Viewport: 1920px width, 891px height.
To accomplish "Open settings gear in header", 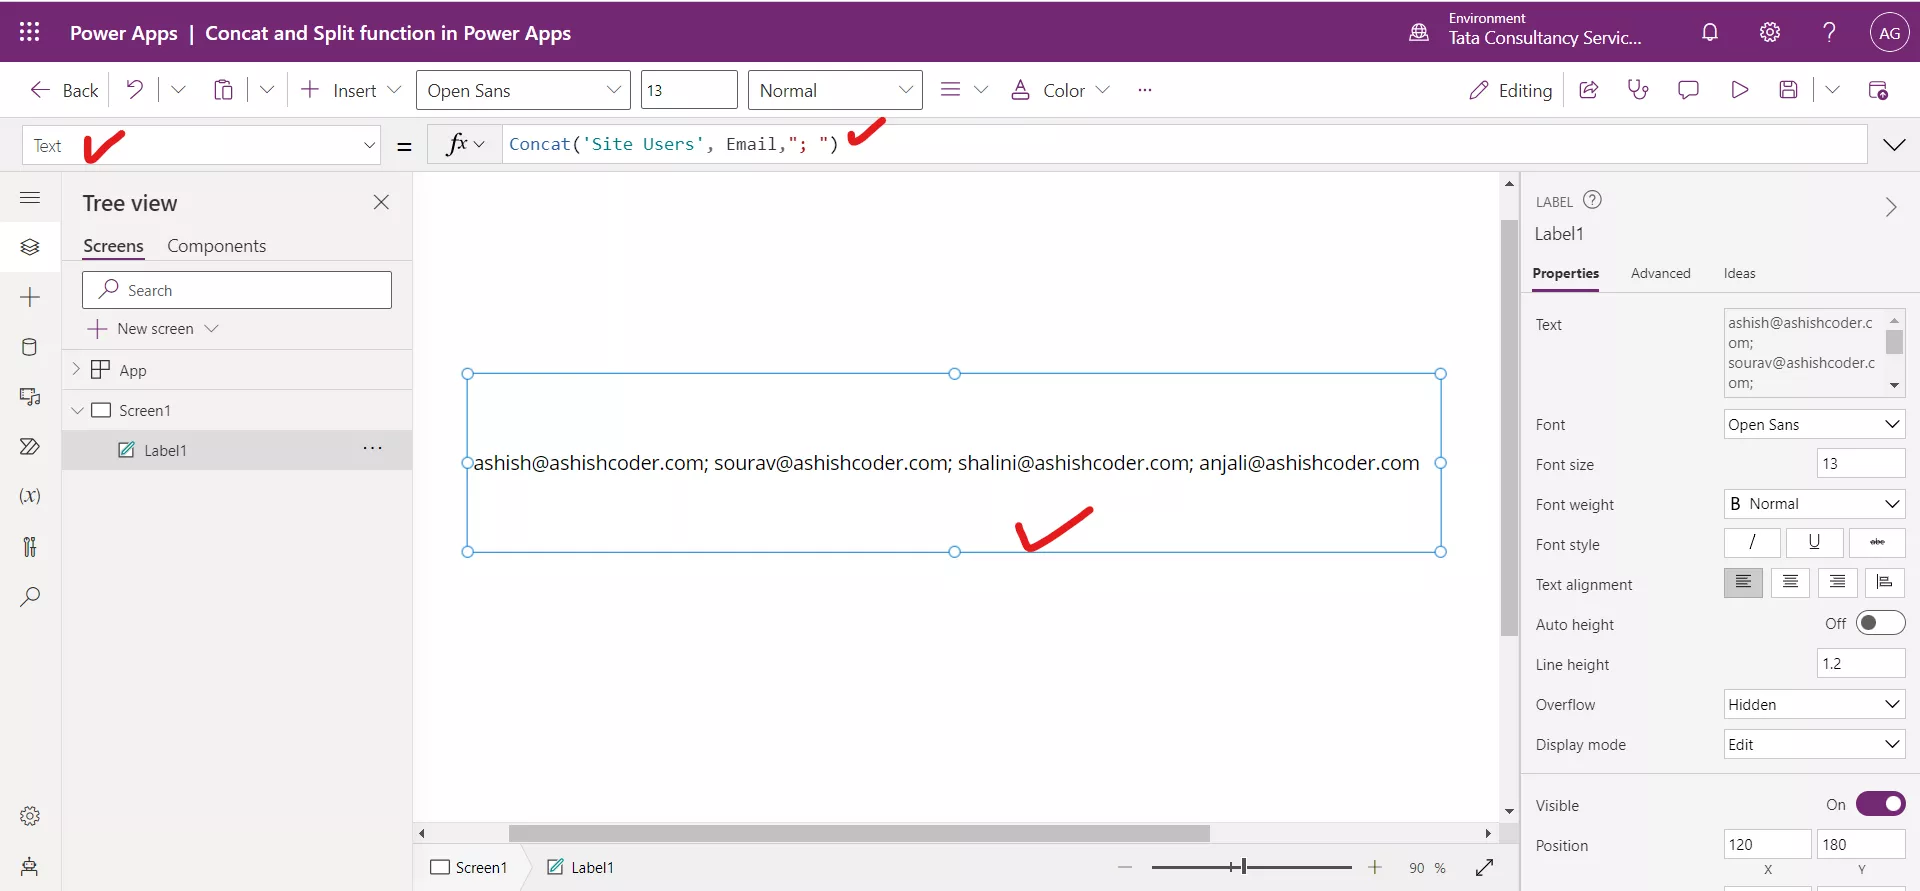I will coord(1770,32).
